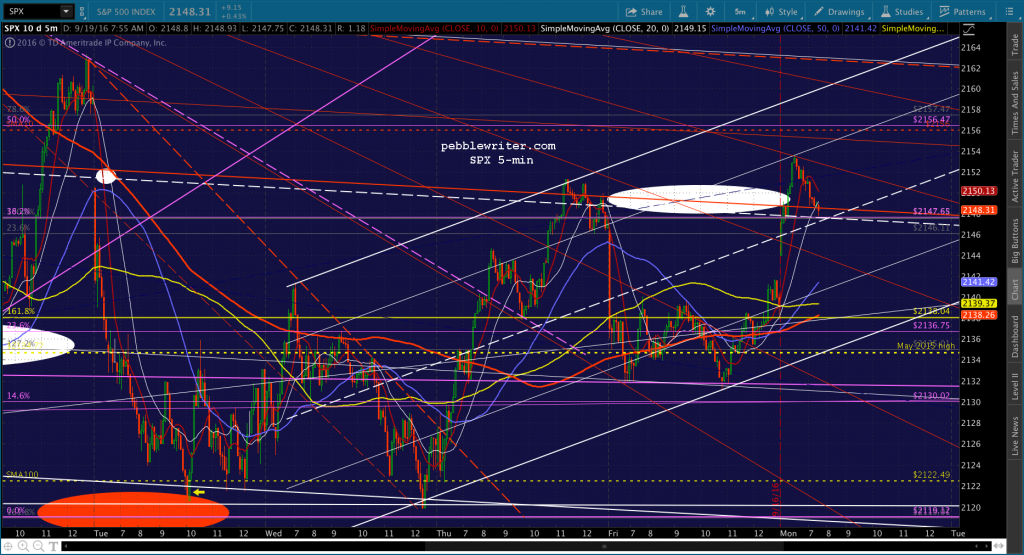Select the pan crosshair tool at bottom left

8,546
